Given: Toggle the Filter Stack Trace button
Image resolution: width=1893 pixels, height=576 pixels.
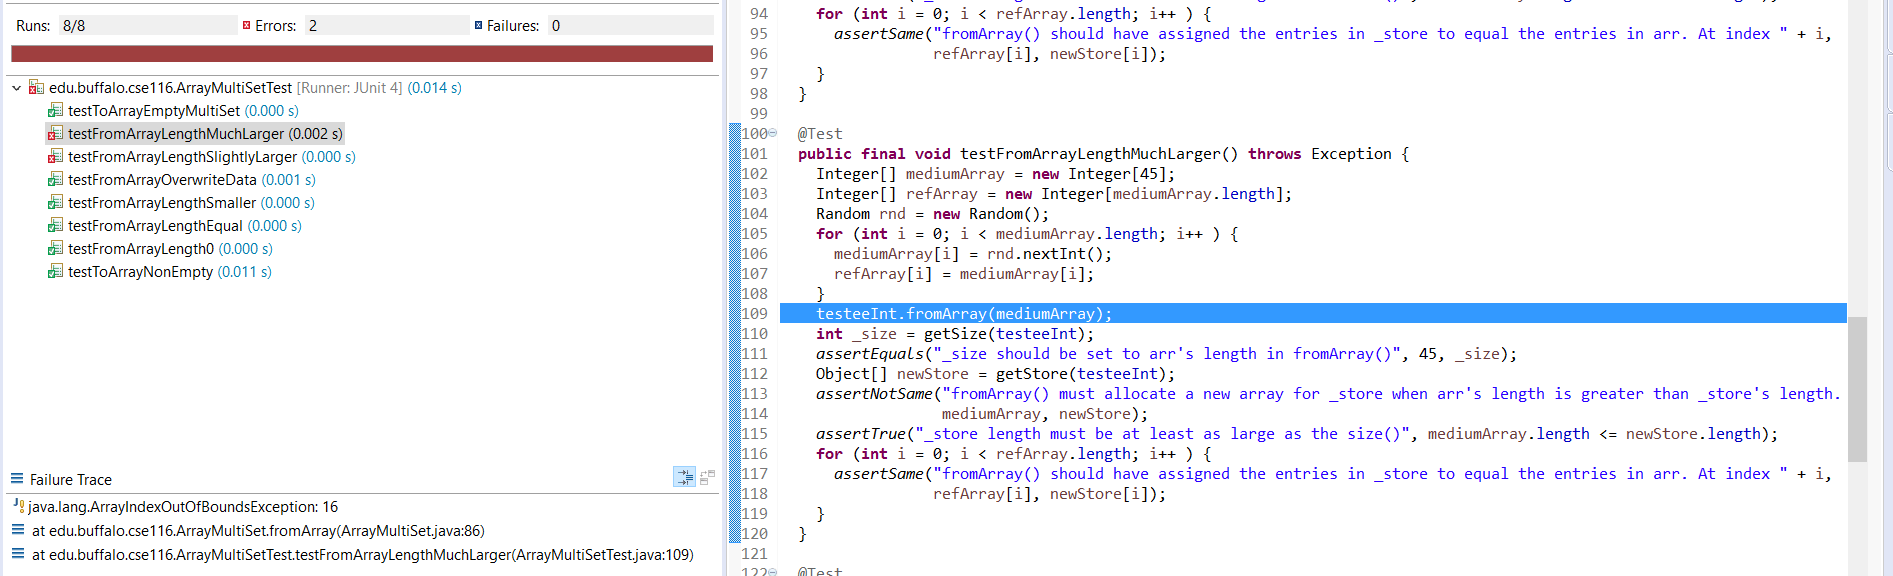Looking at the screenshot, I should click(x=684, y=478).
